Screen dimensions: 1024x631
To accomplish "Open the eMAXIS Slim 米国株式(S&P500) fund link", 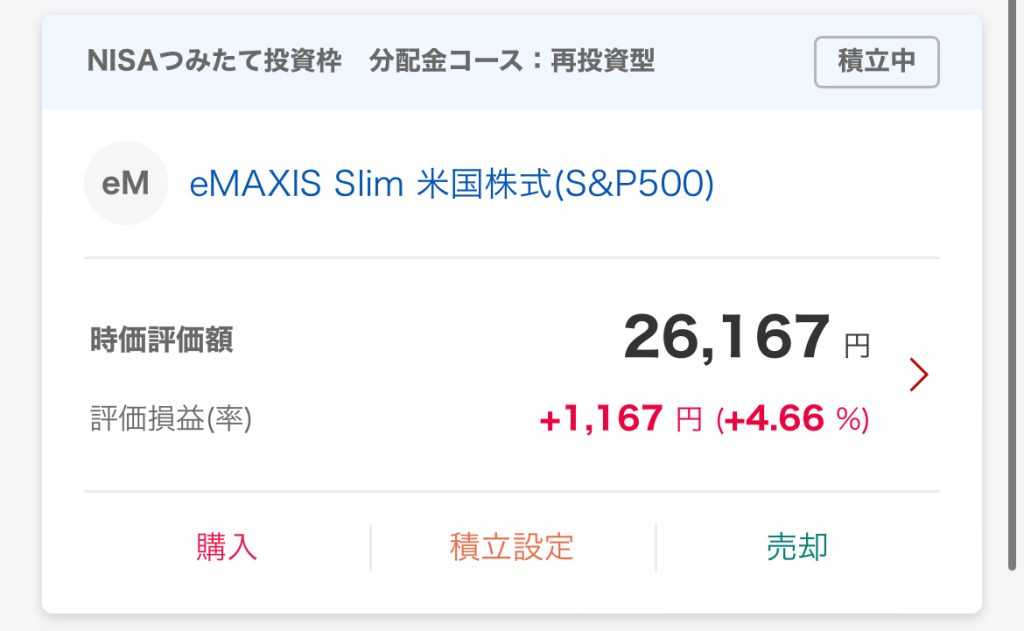I will point(451,185).
